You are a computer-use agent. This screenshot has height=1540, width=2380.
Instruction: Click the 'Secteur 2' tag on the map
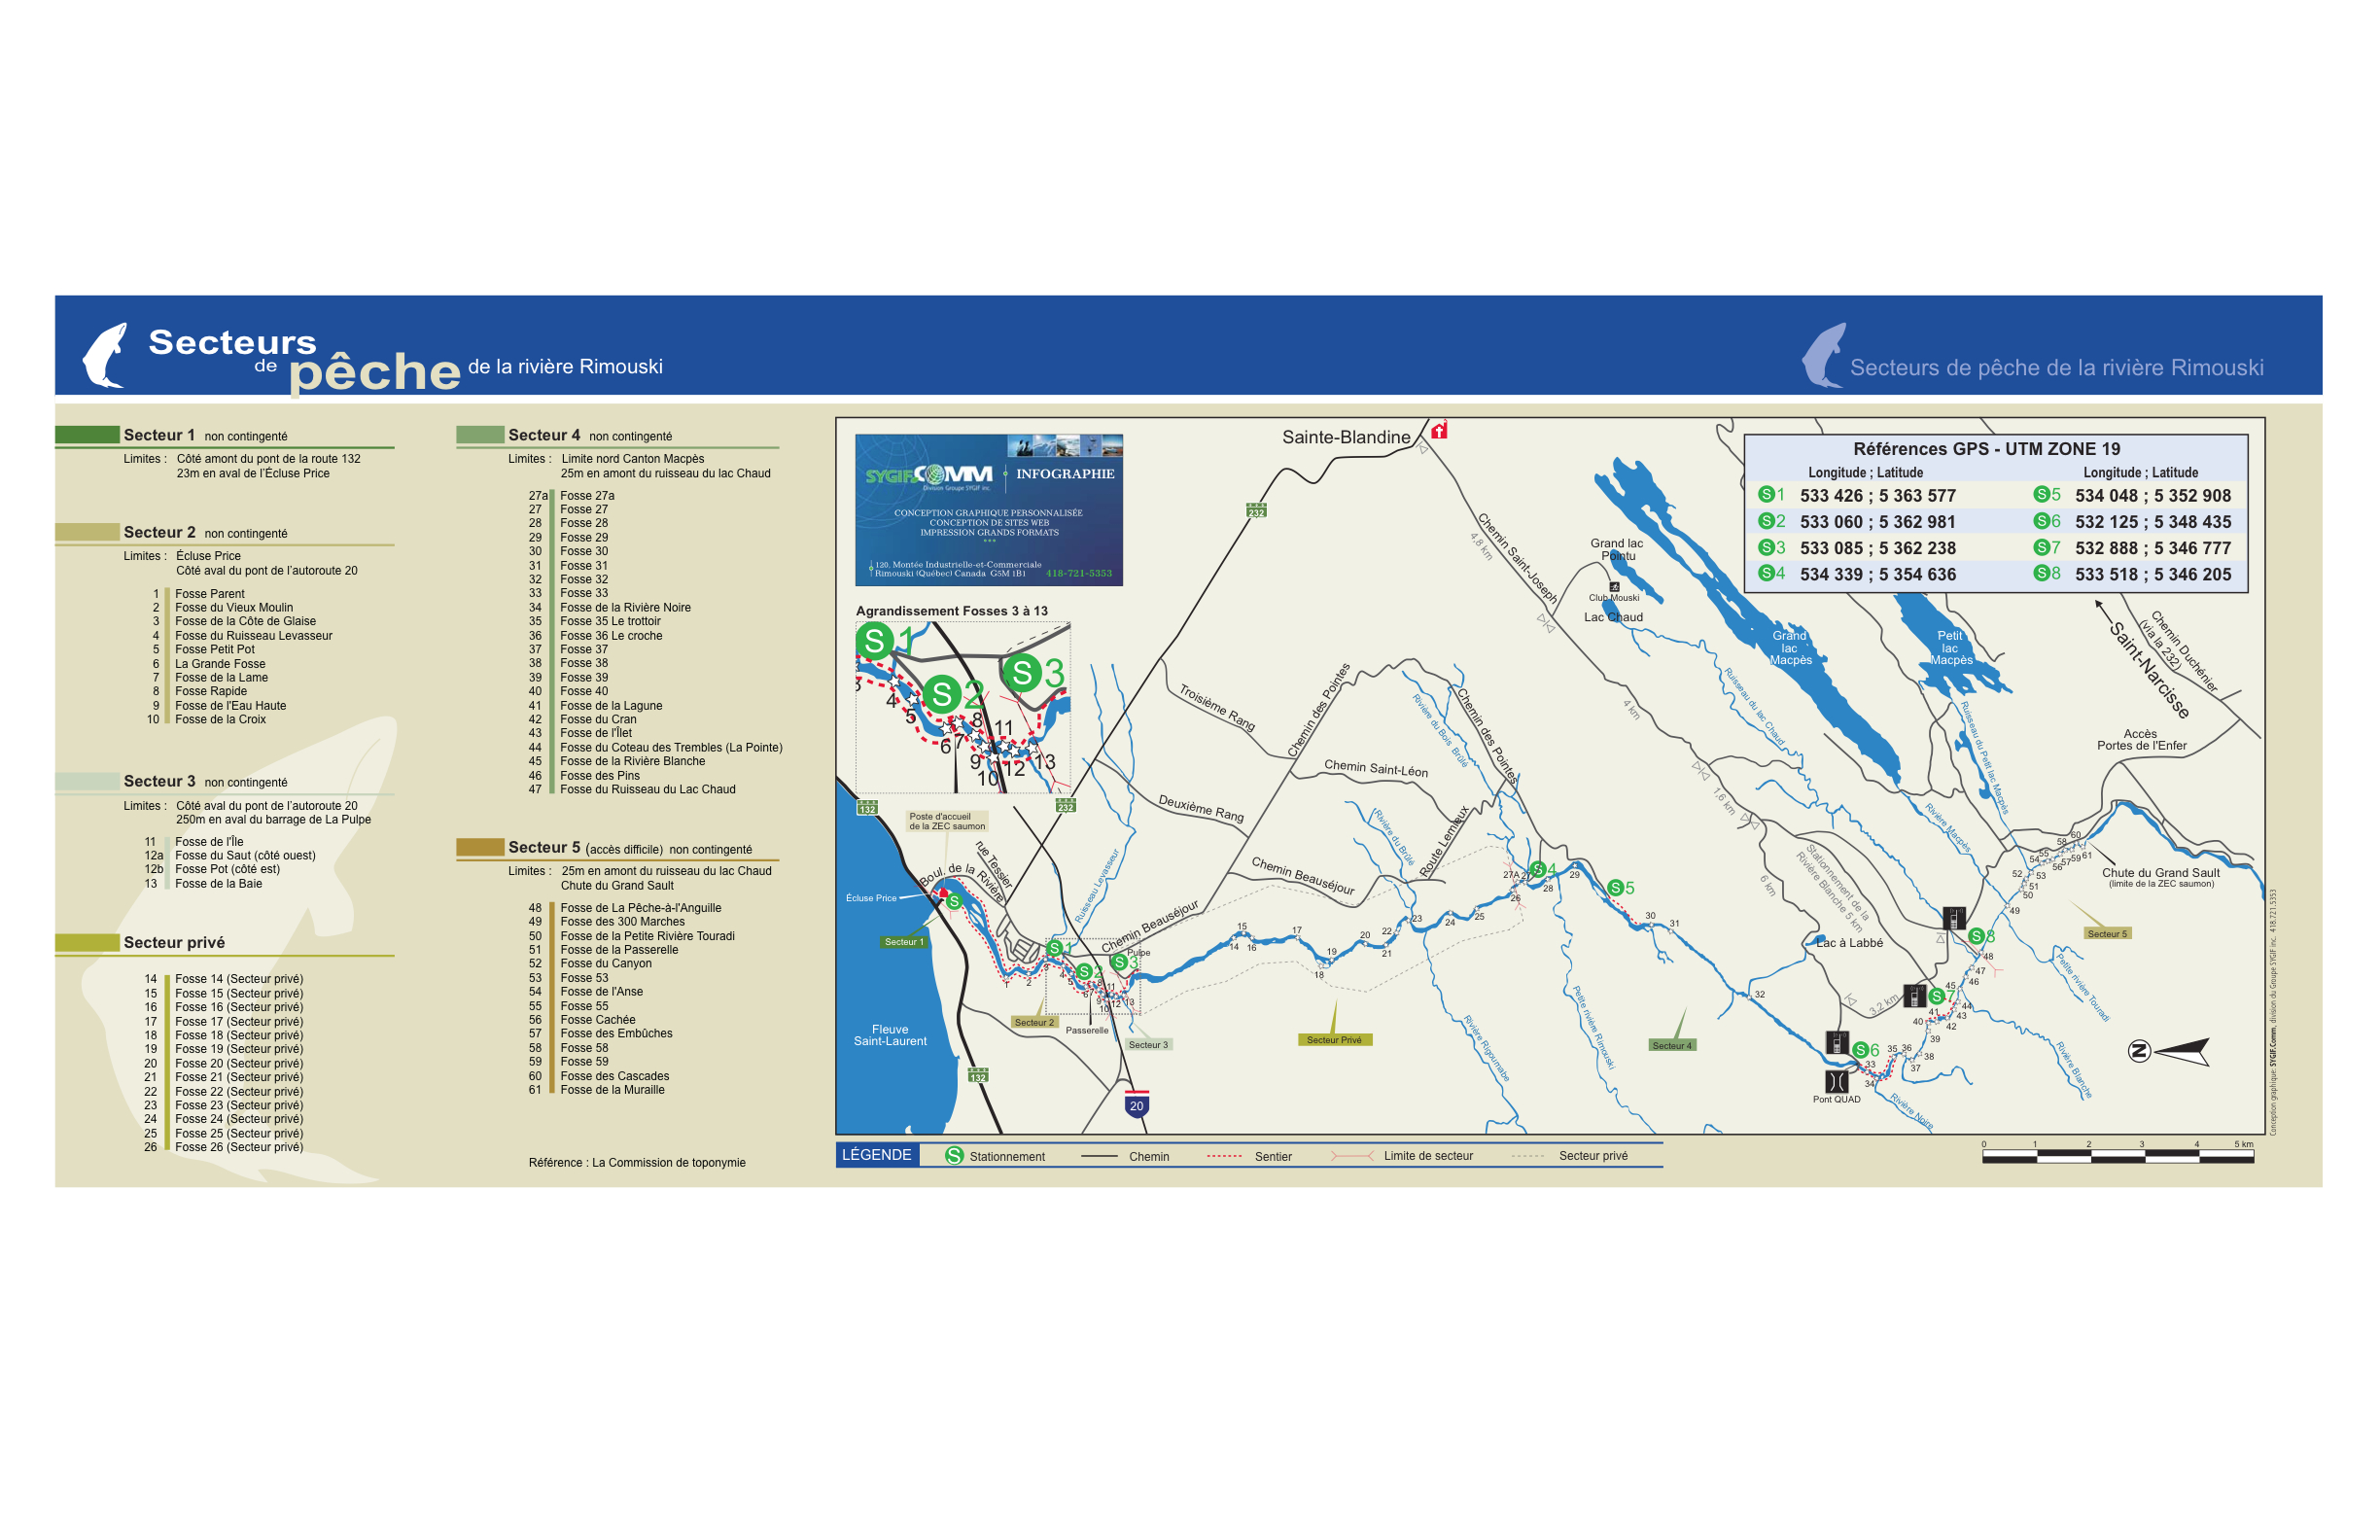1034,1023
